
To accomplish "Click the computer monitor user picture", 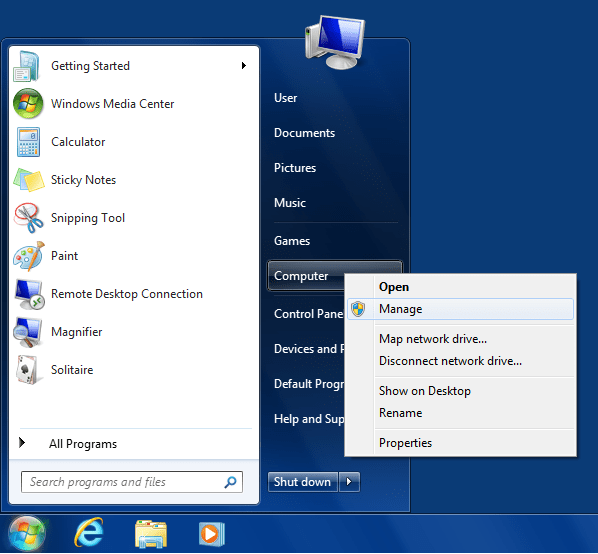I will [335, 42].
